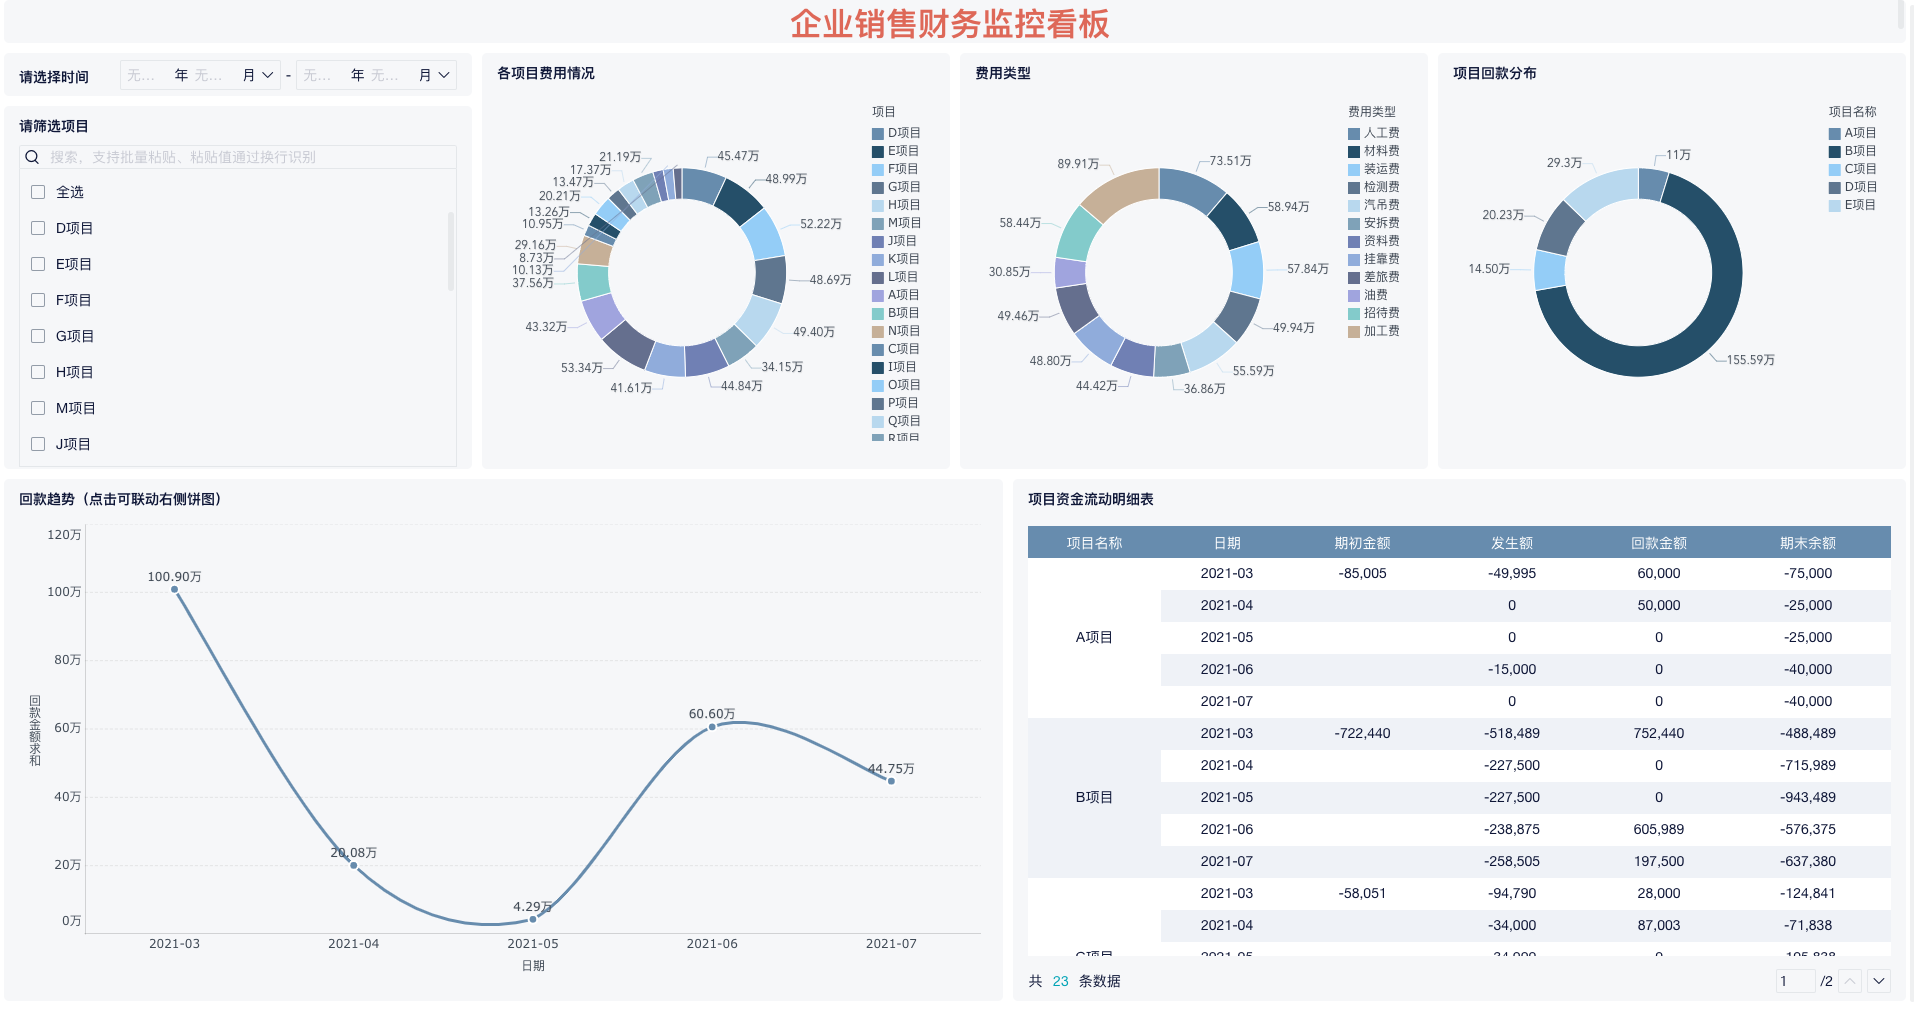Check the M项目 filter checkbox
The height and width of the screenshot is (1015, 1914).
tap(37, 407)
